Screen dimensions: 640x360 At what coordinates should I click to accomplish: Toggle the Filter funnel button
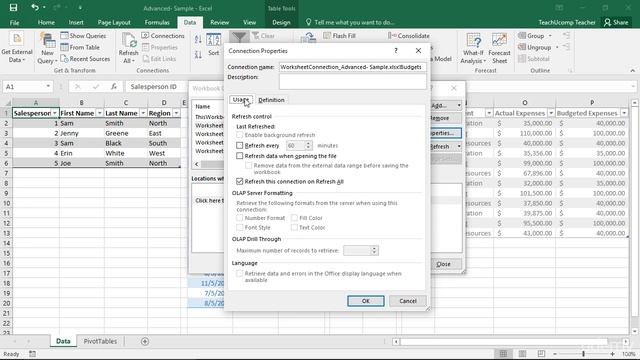[239, 37]
